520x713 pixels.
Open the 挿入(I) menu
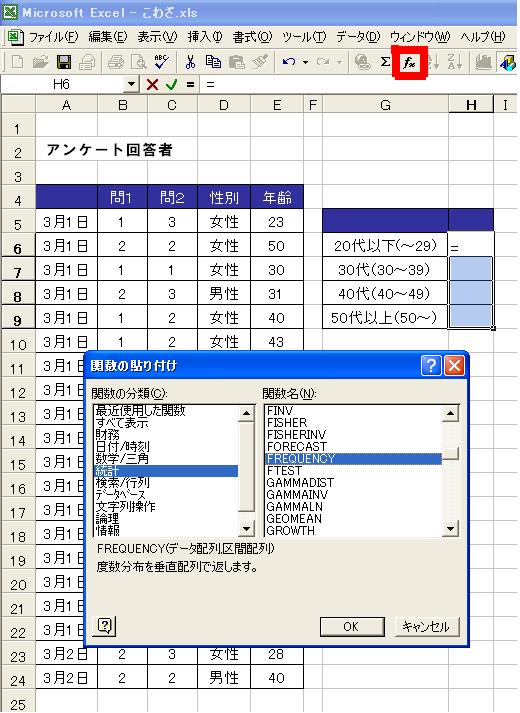coord(205,37)
